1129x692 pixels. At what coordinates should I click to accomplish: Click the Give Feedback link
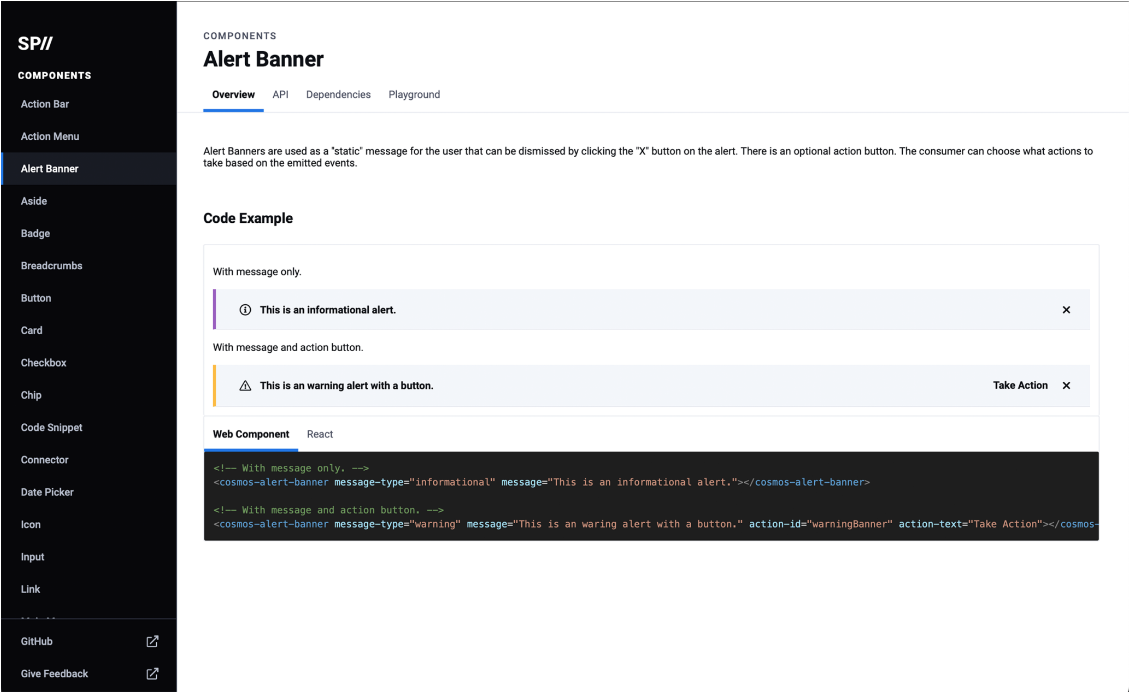55,674
